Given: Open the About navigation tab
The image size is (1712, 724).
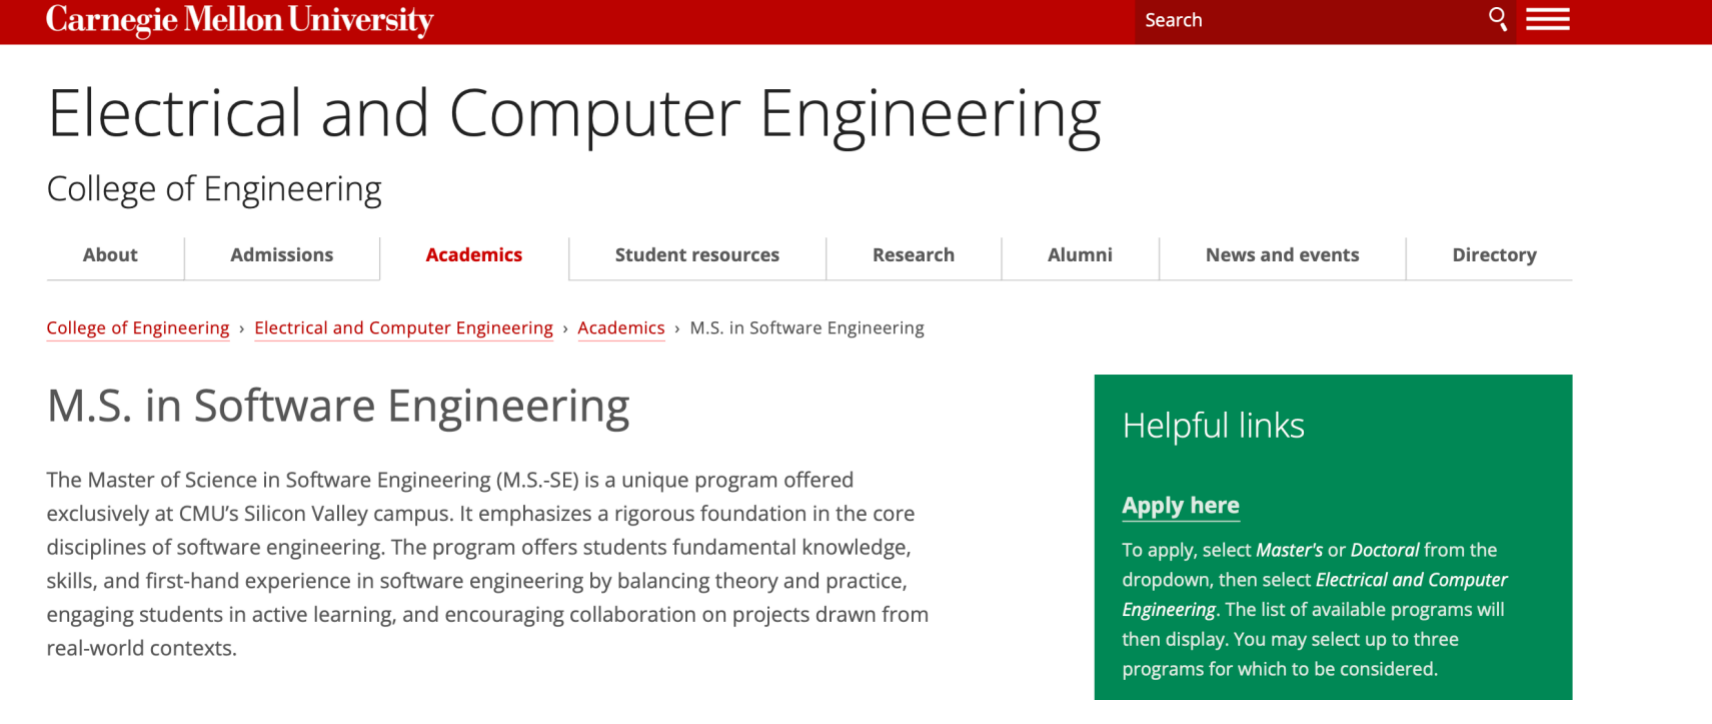Looking at the screenshot, I should tap(110, 255).
